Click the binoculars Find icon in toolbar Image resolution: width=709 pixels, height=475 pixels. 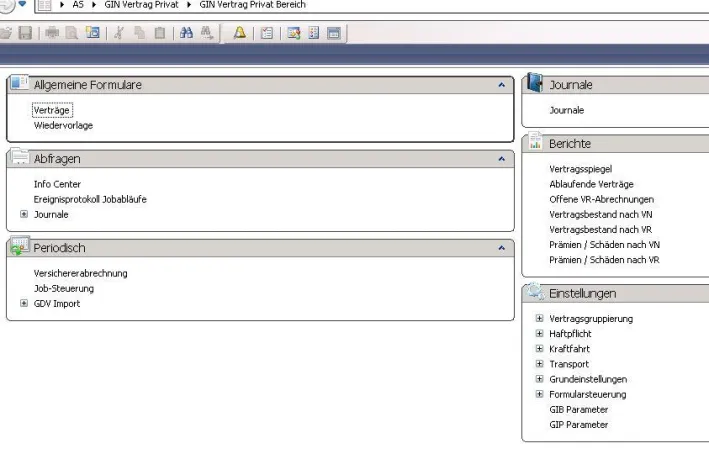[x=187, y=33]
